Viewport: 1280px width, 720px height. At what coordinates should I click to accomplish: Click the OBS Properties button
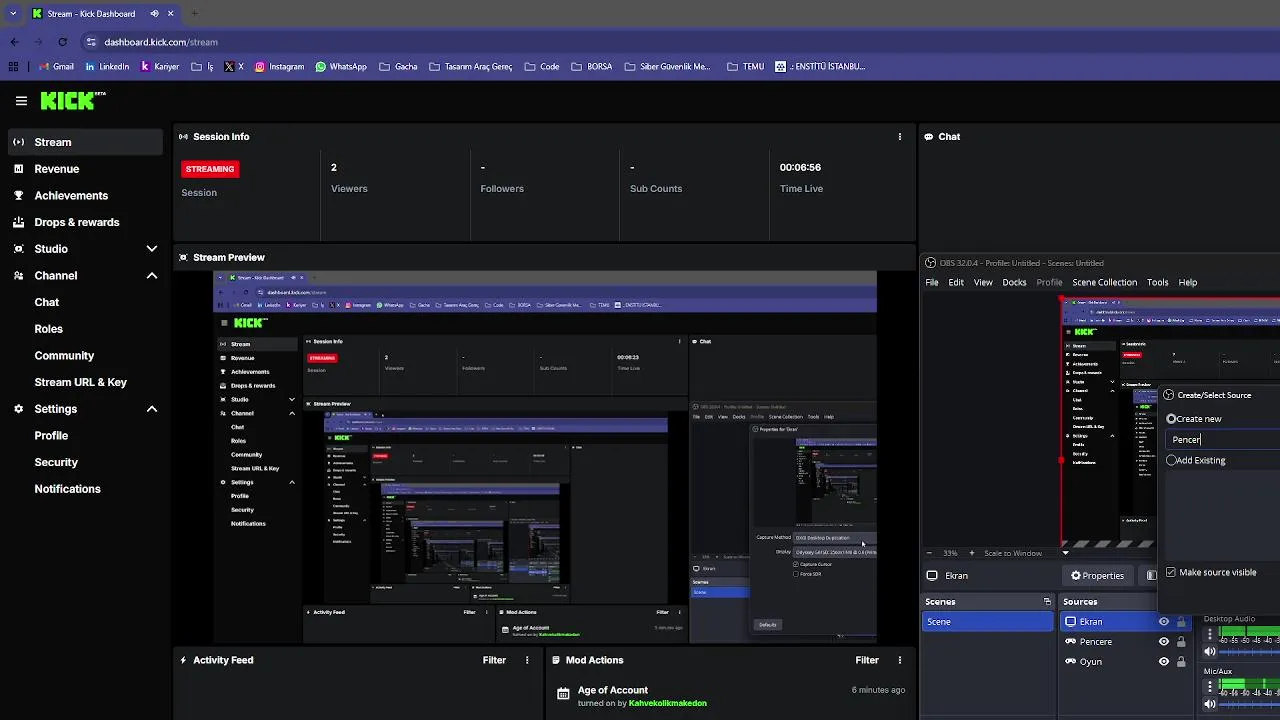click(1097, 576)
